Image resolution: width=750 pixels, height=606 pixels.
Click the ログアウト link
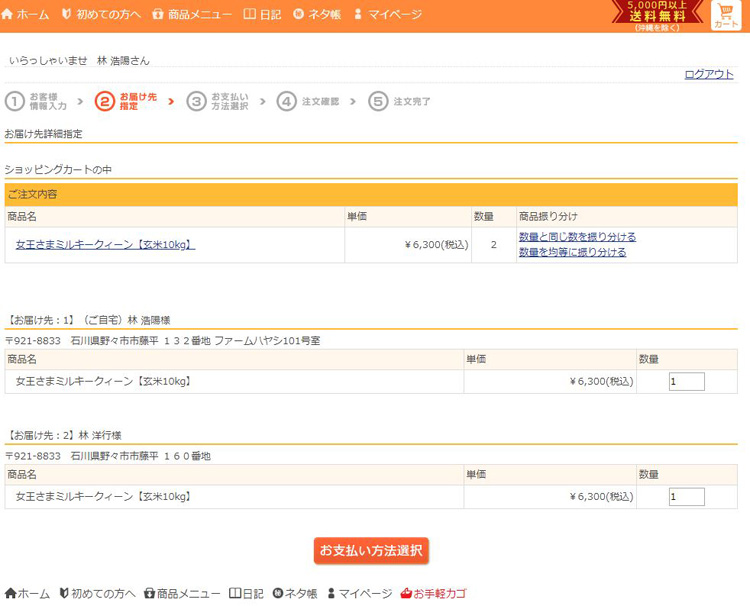pos(709,74)
